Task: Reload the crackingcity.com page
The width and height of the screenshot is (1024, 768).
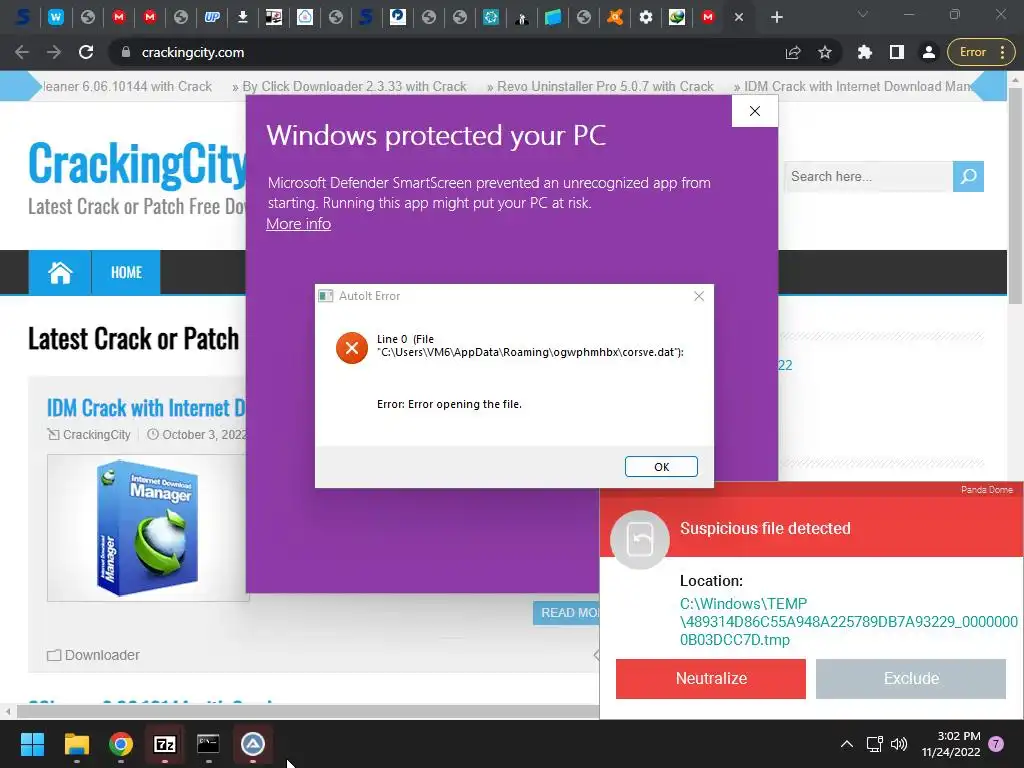Action: pos(86,52)
